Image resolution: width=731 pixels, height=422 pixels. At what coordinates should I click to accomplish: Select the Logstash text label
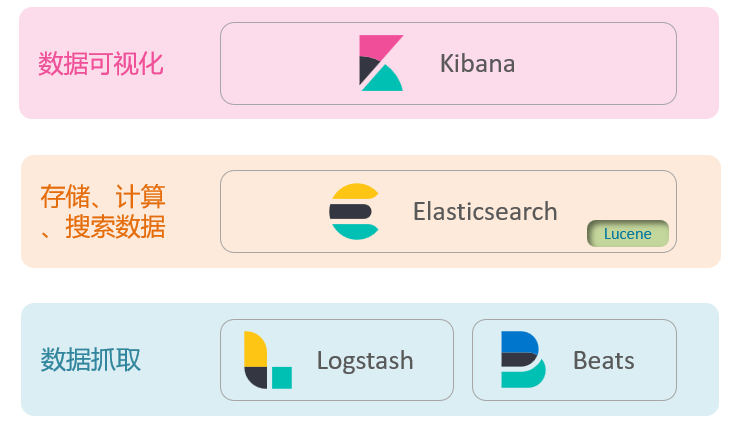pyautogui.click(x=365, y=361)
